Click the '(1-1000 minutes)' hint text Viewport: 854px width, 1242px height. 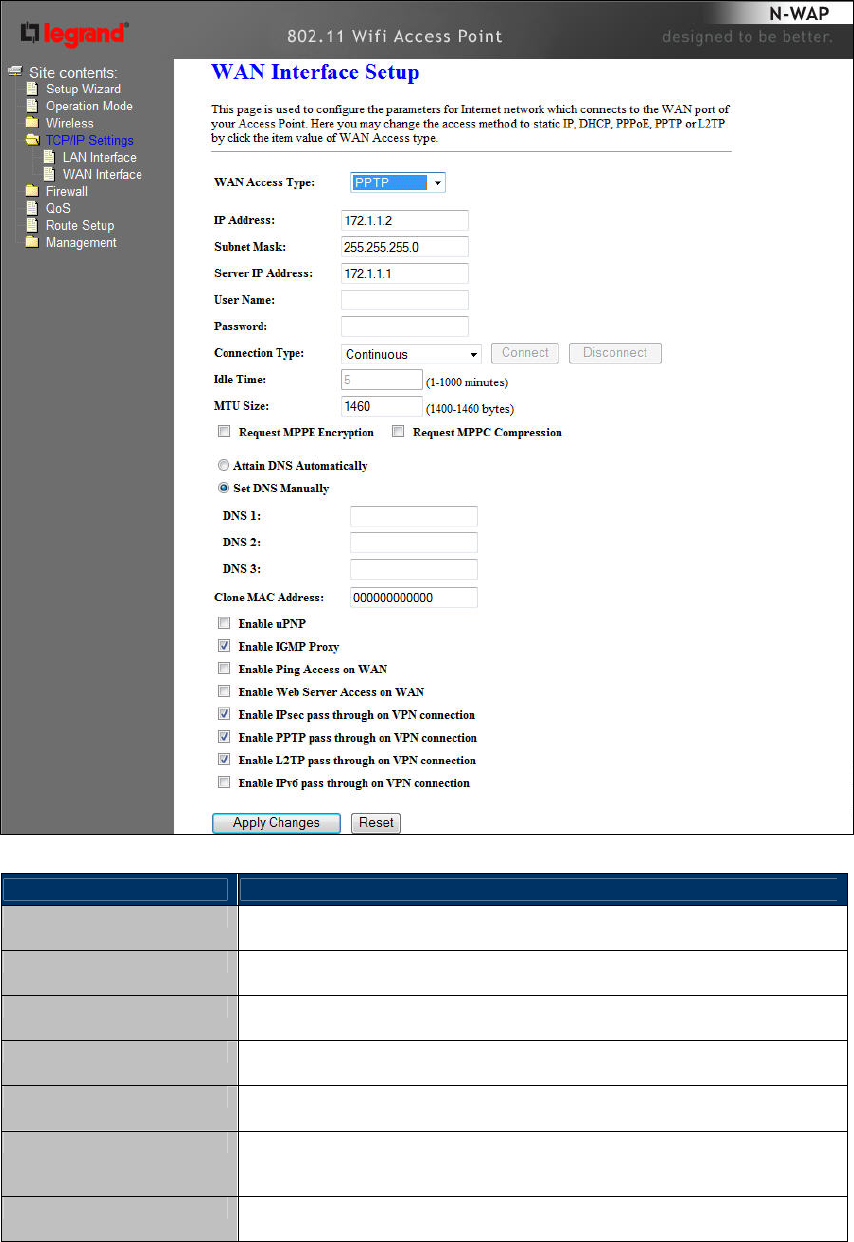[467, 382]
